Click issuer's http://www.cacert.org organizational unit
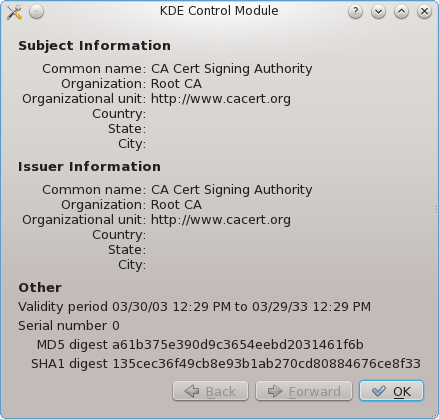Image resolution: width=439 pixels, height=419 pixels. pos(221,220)
